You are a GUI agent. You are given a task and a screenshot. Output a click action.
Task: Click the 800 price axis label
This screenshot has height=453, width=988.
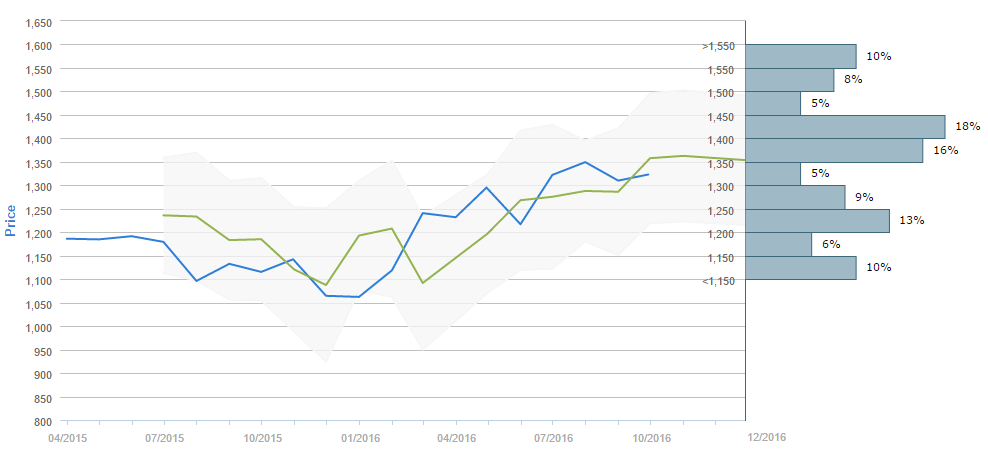[42, 421]
